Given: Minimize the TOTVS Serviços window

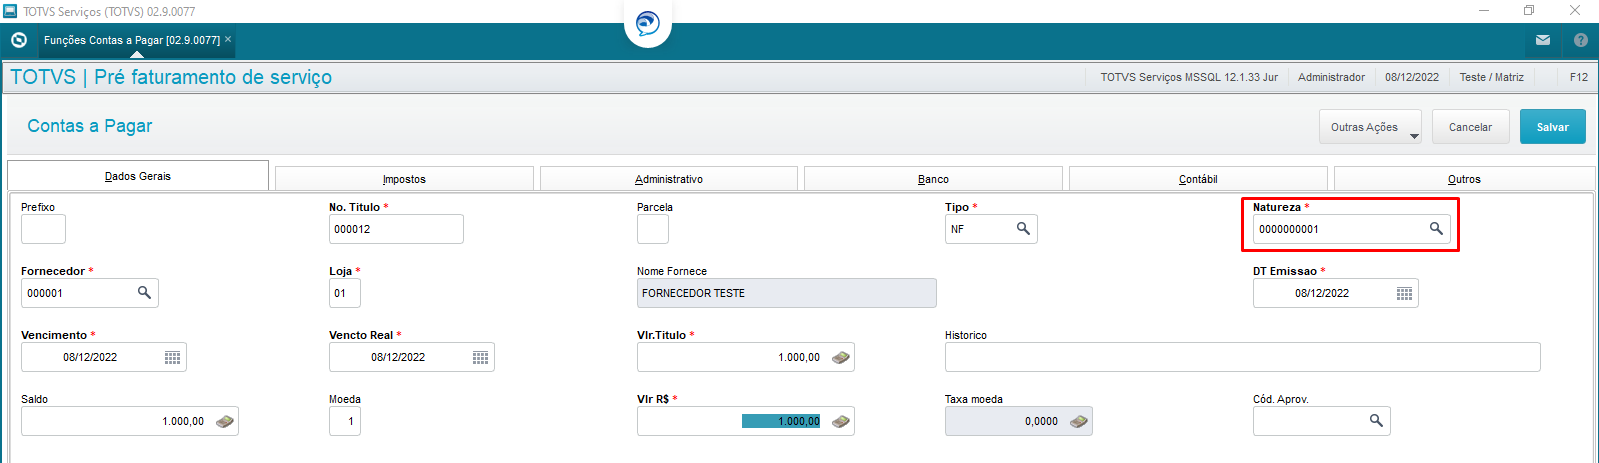Looking at the screenshot, I should click(x=1484, y=11).
